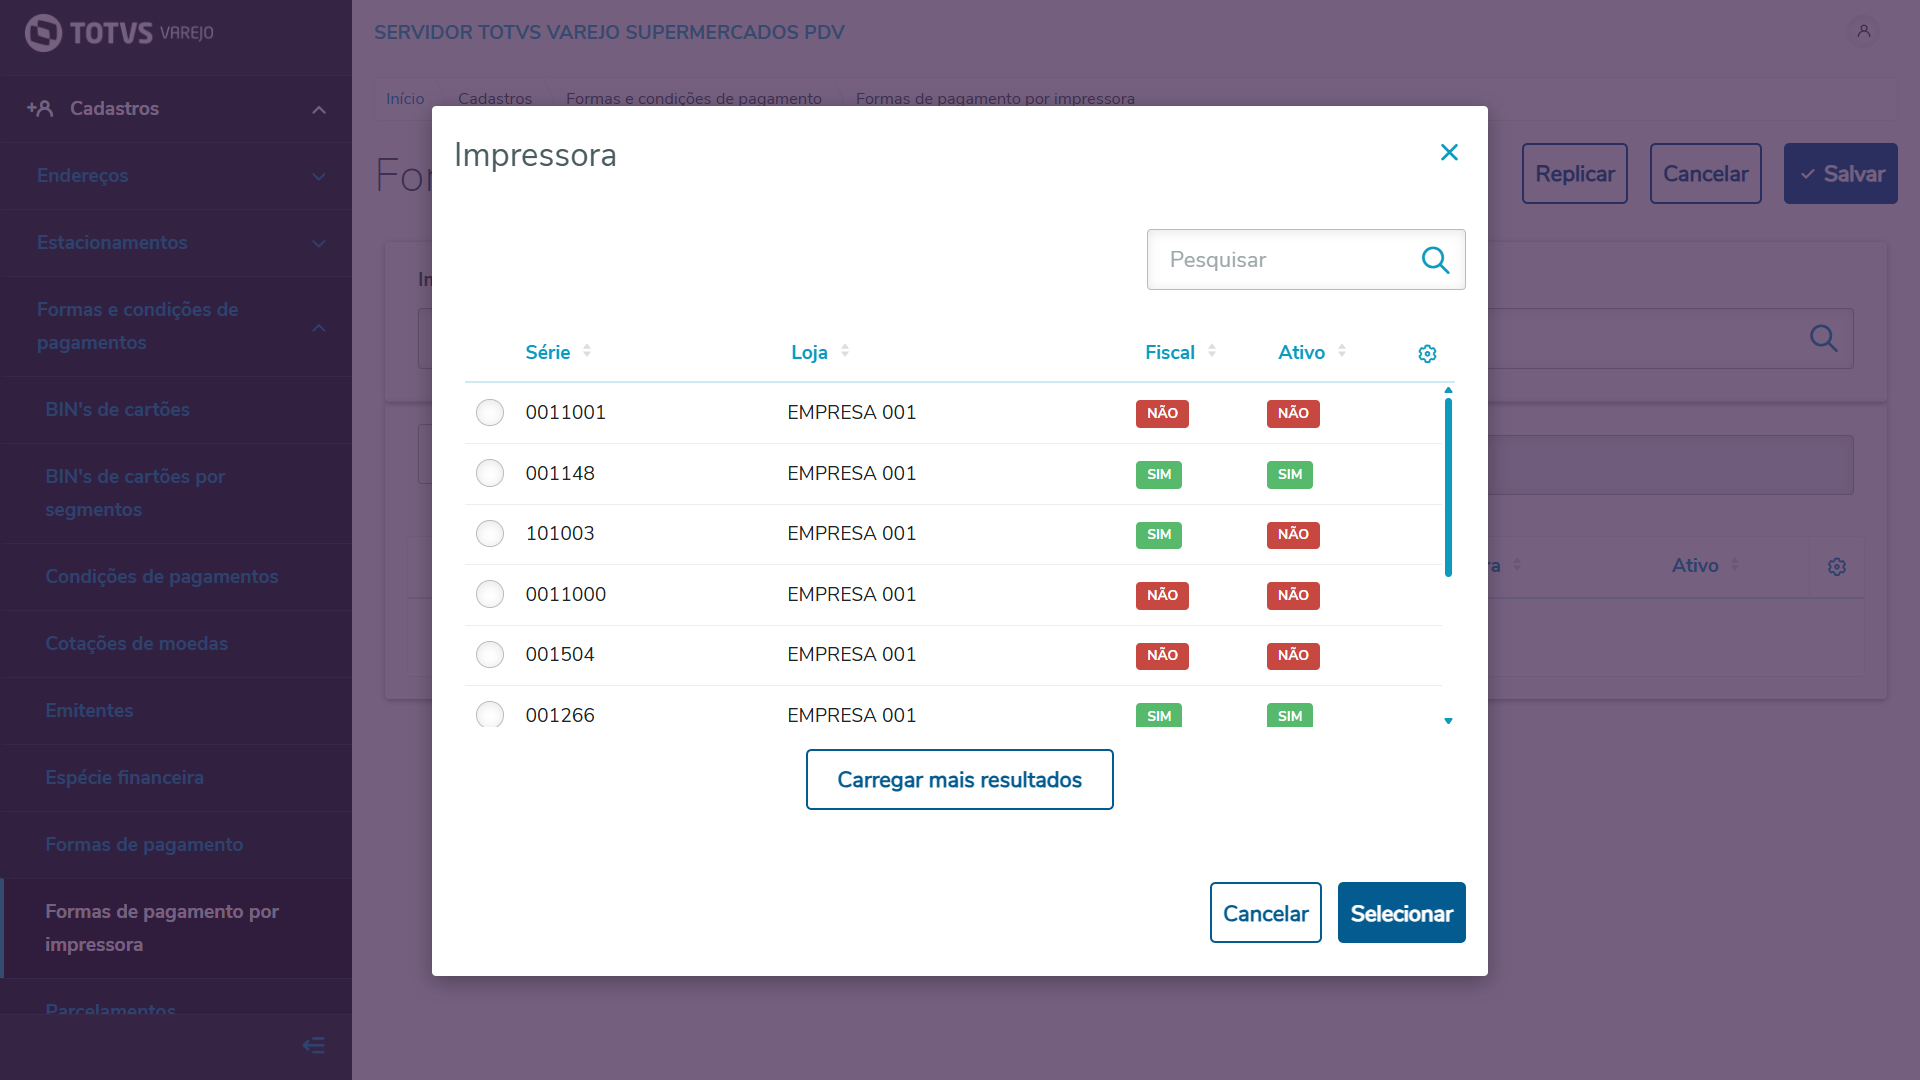Click the search magnifier icon in Impressora dialog

coord(1435,260)
